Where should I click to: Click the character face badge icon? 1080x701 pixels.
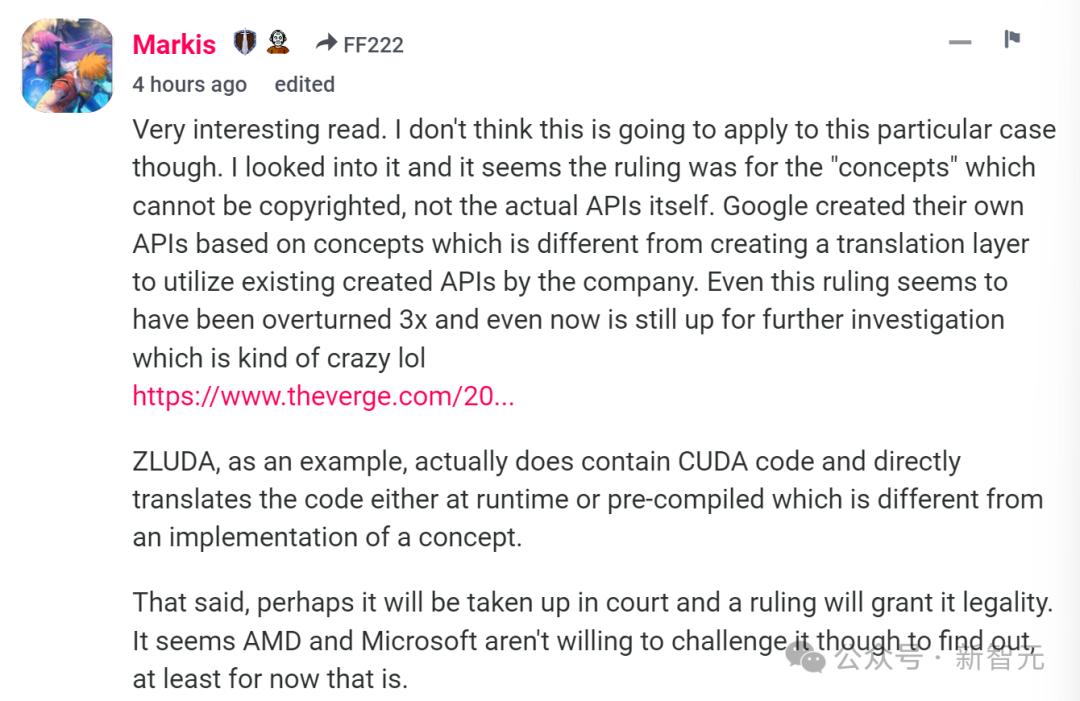tap(278, 42)
